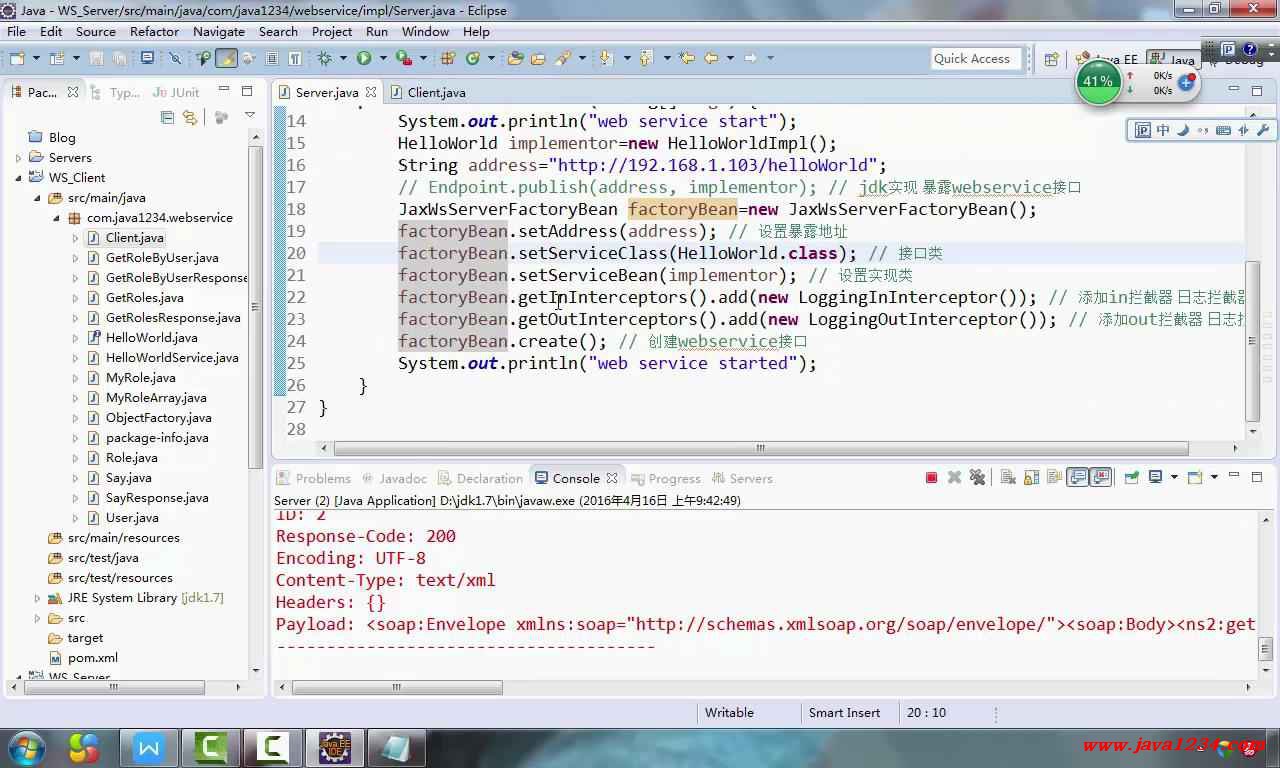
Task: Click the Back navigation arrow icon
Action: click(711, 58)
